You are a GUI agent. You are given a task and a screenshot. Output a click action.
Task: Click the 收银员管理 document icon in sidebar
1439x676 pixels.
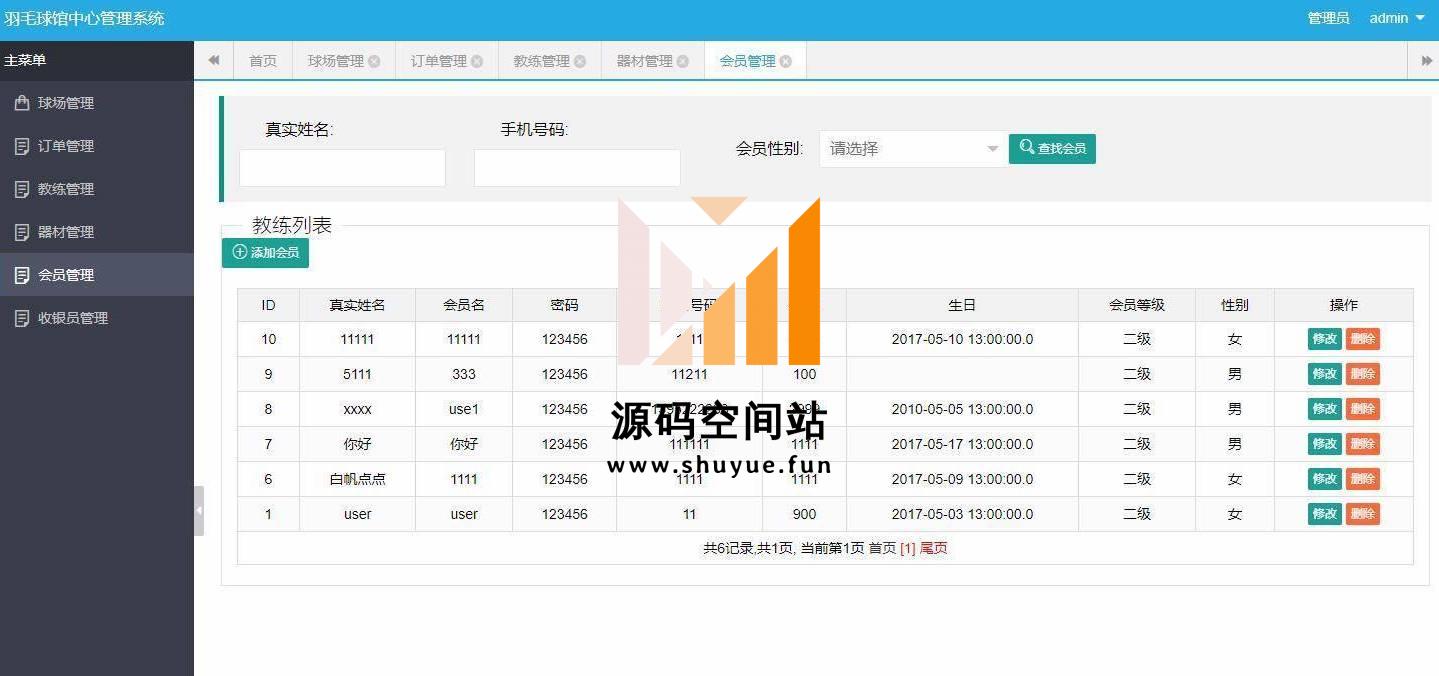(21, 318)
